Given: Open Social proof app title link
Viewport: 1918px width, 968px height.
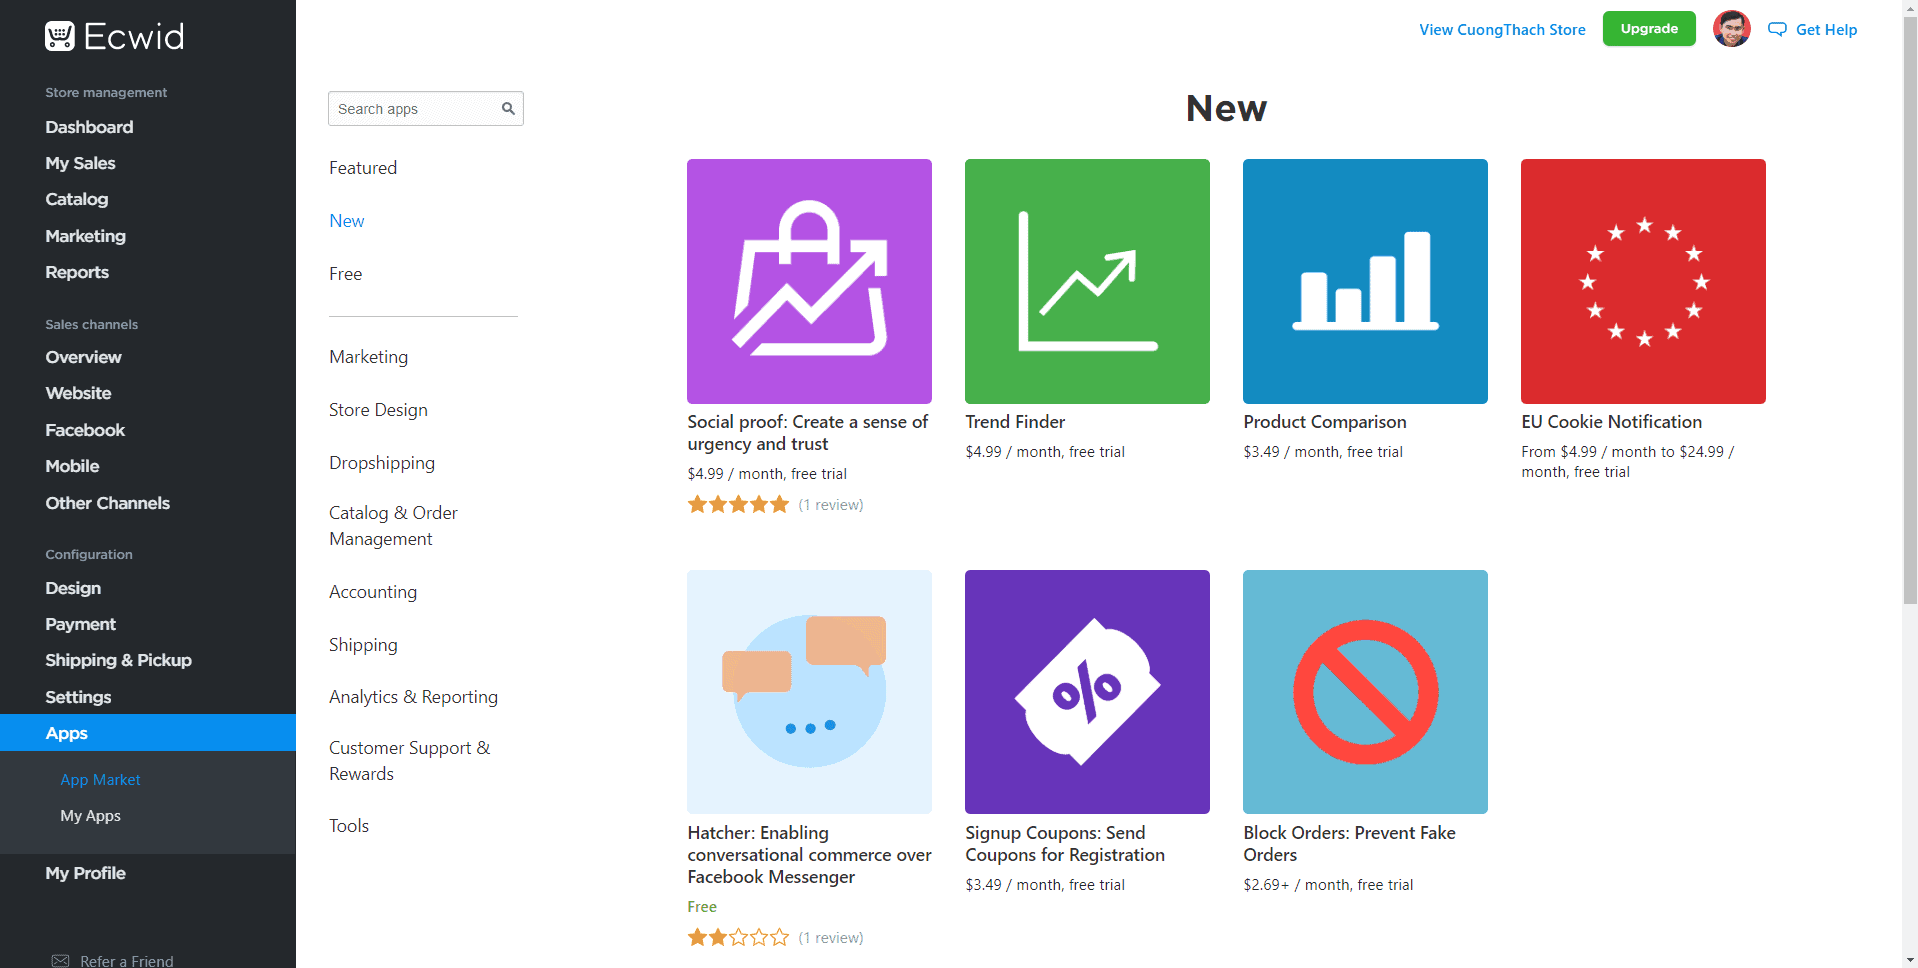Looking at the screenshot, I should tap(808, 433).
